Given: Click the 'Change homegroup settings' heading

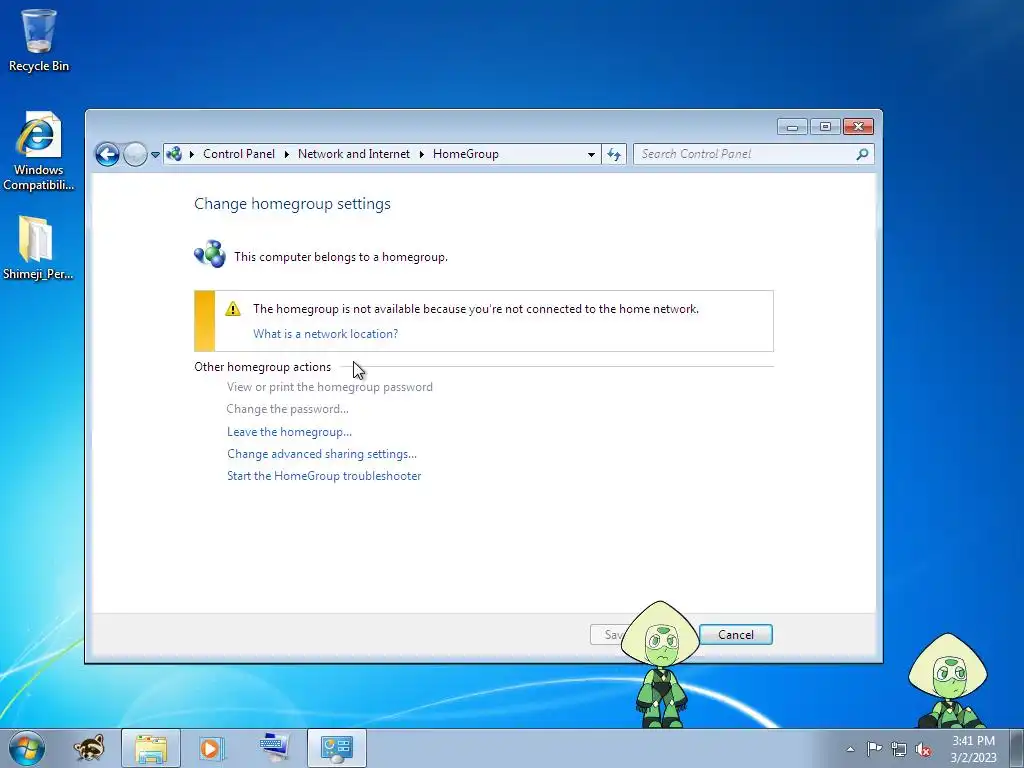Looking at the screenshot, I should pos(293,204).
